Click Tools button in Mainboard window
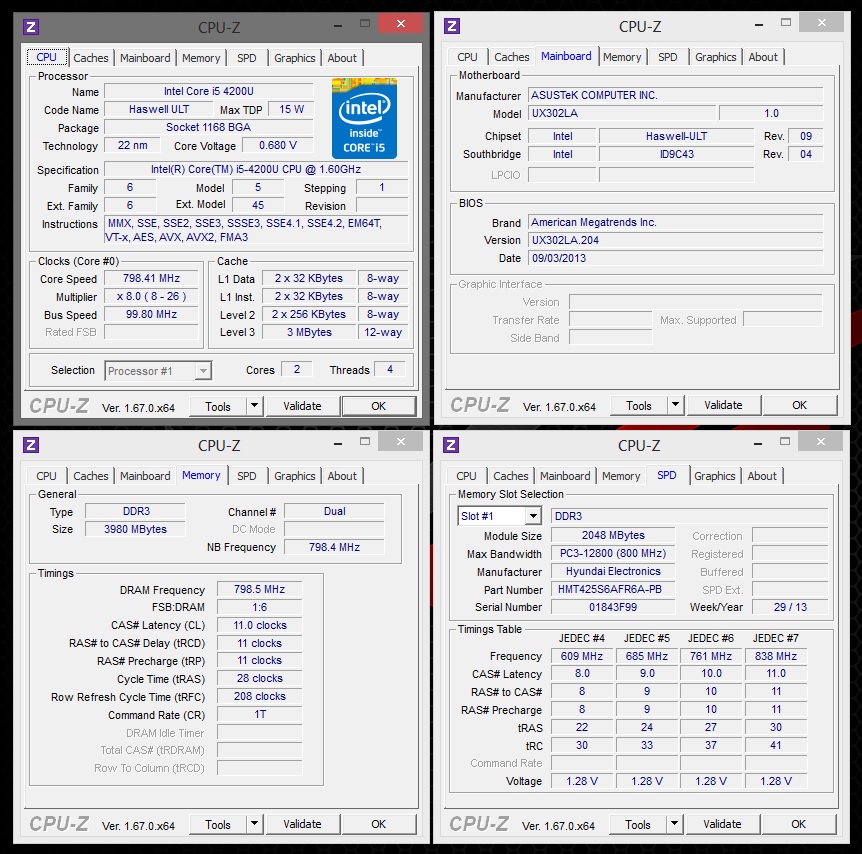This screenshot has width=862, height=854. click(x=639, y=405)
